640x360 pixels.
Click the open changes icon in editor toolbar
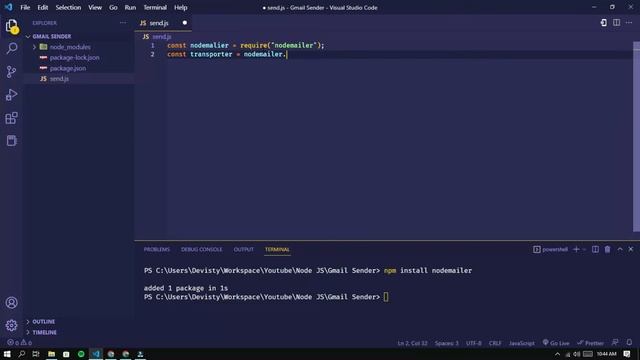point(603,23)
